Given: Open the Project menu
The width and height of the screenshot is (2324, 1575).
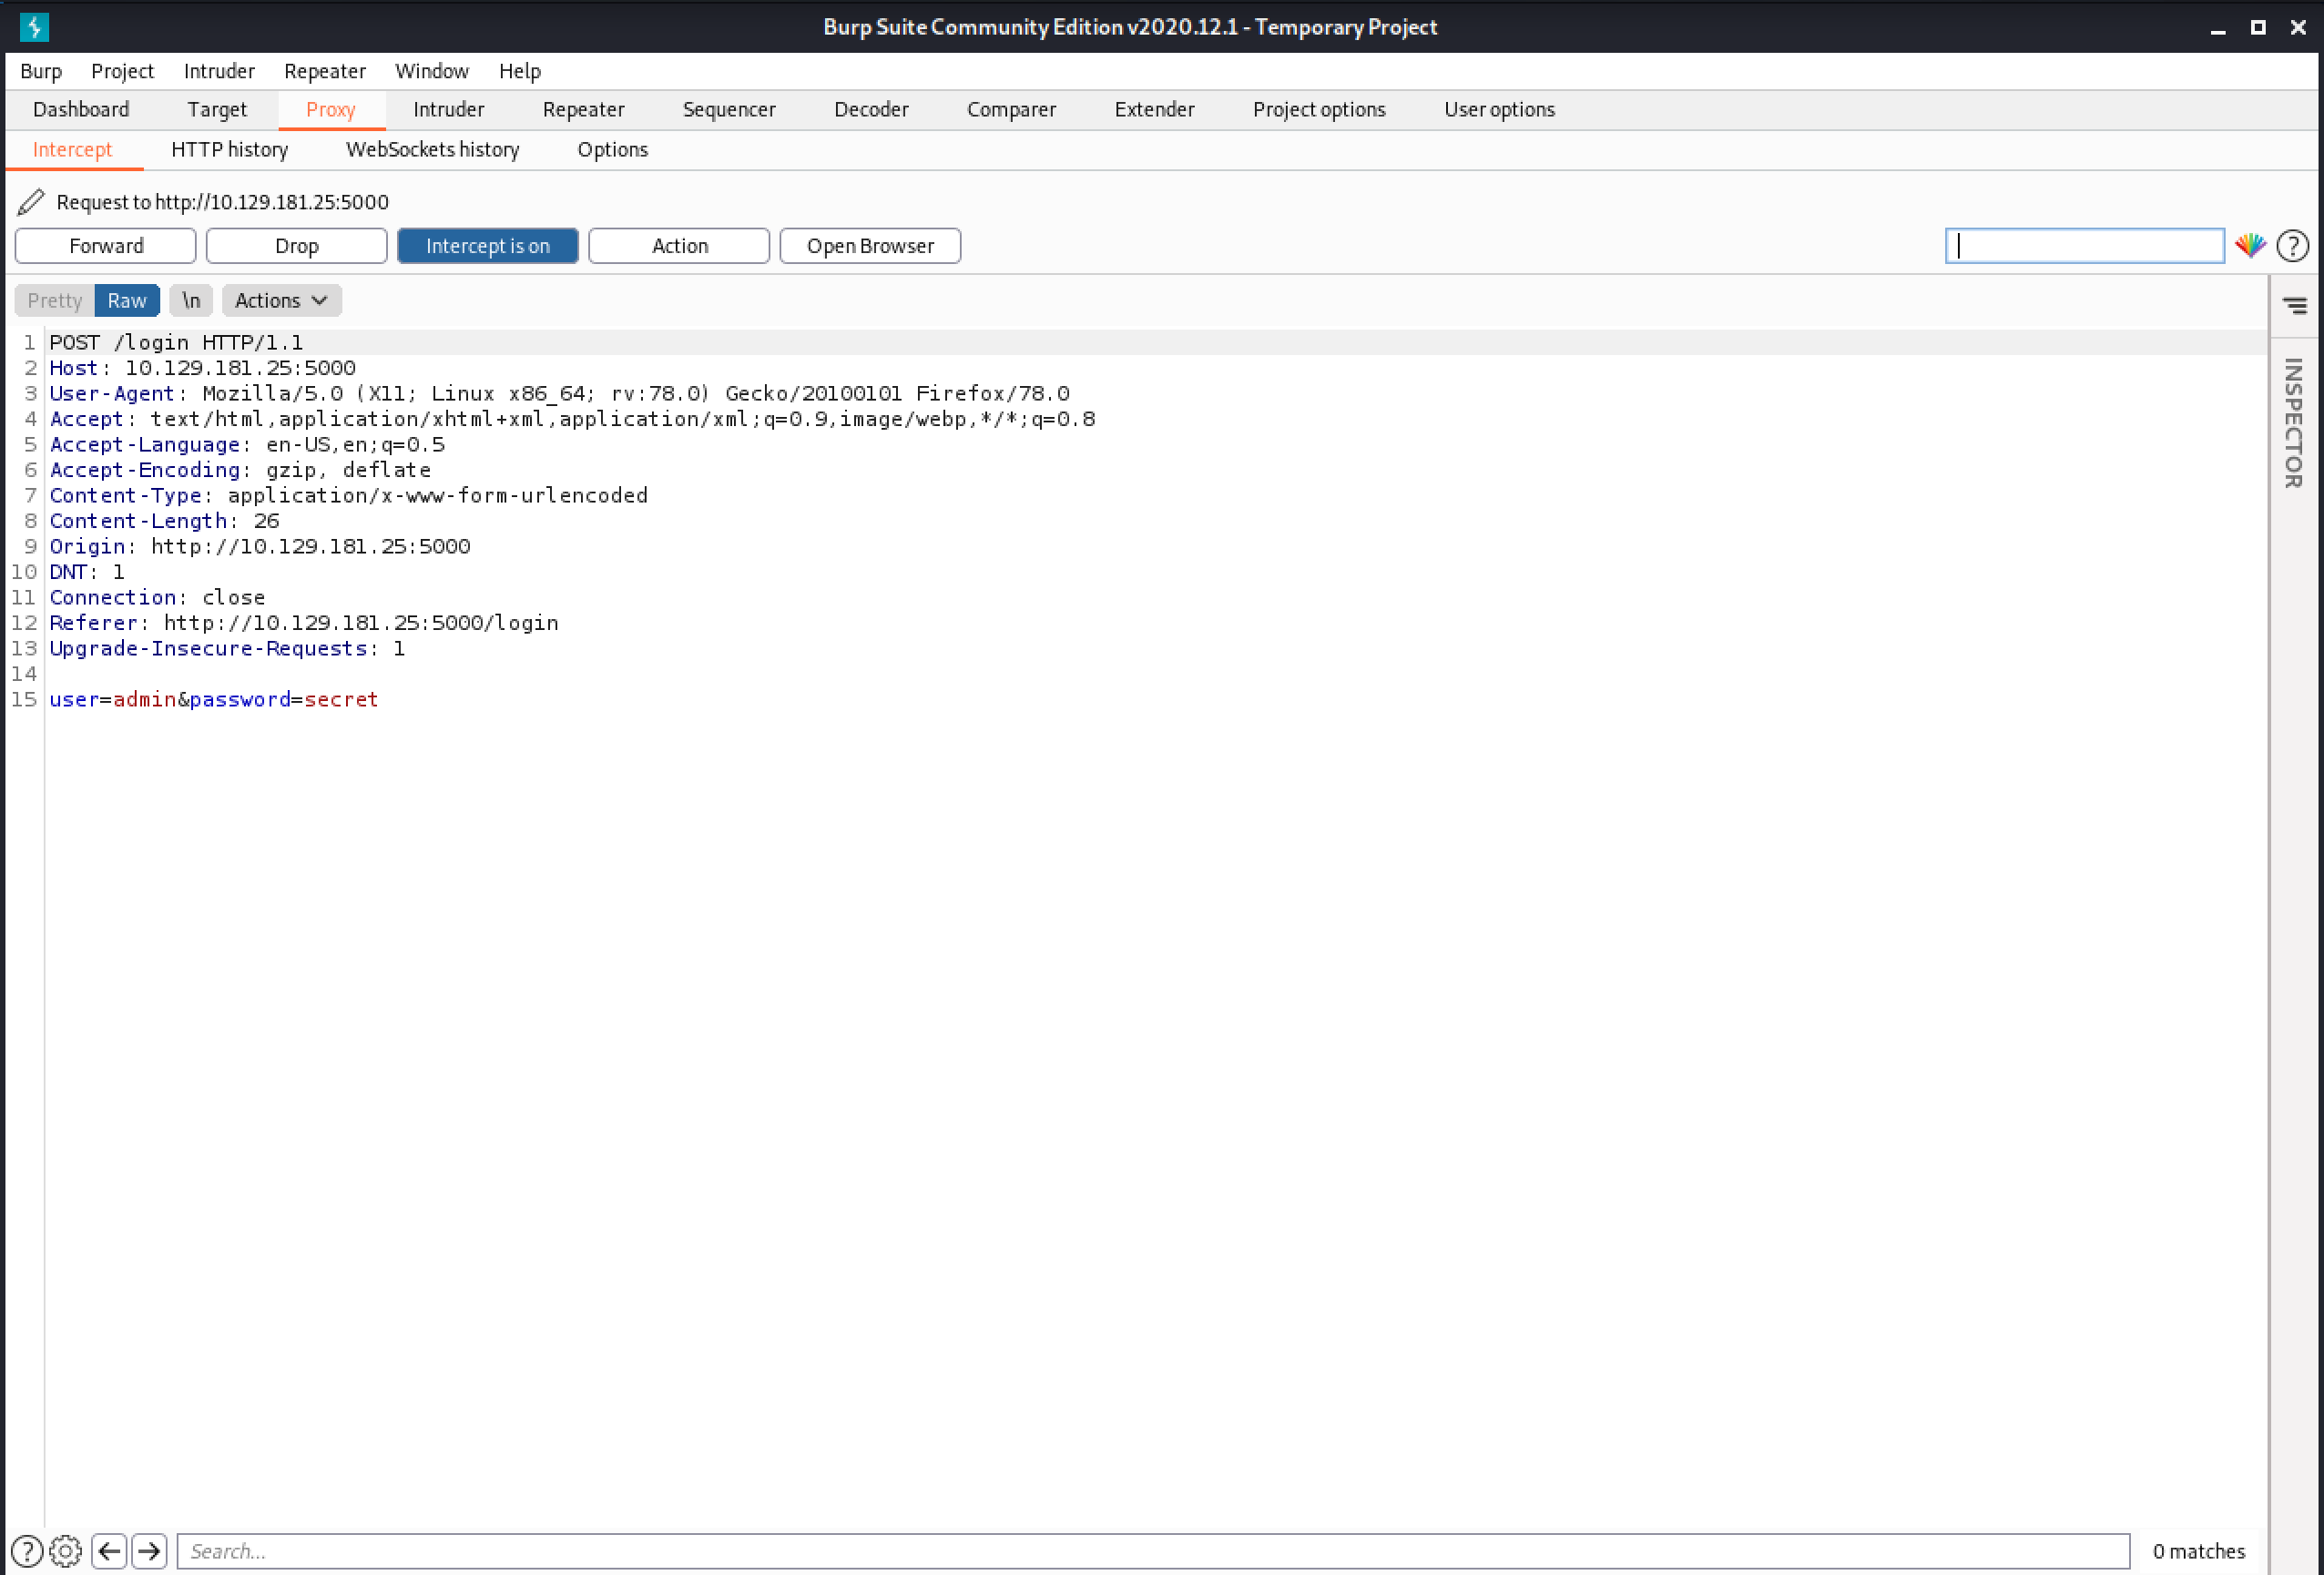Looking at the screenshot, I should [x=122, y=71].
